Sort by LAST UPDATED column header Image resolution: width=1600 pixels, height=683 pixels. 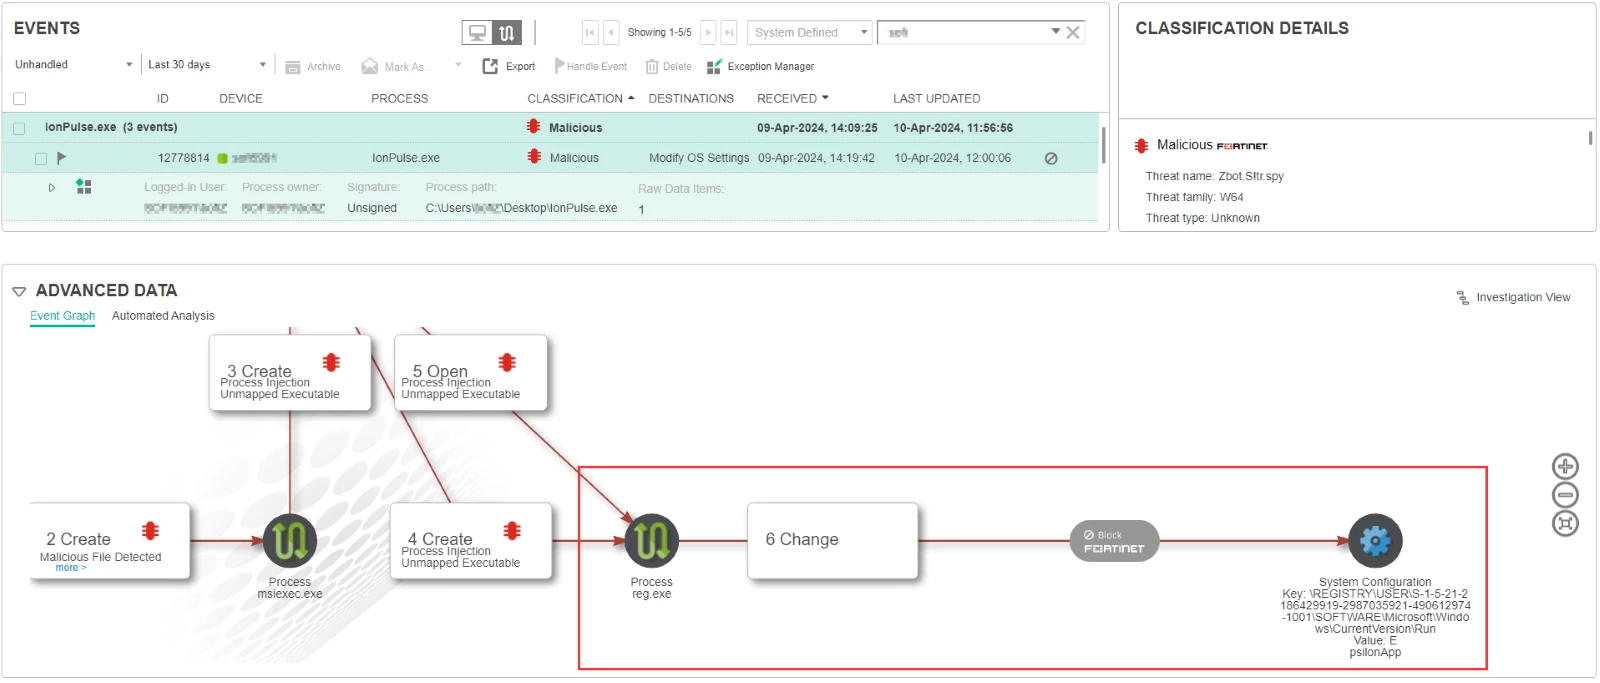937,99
